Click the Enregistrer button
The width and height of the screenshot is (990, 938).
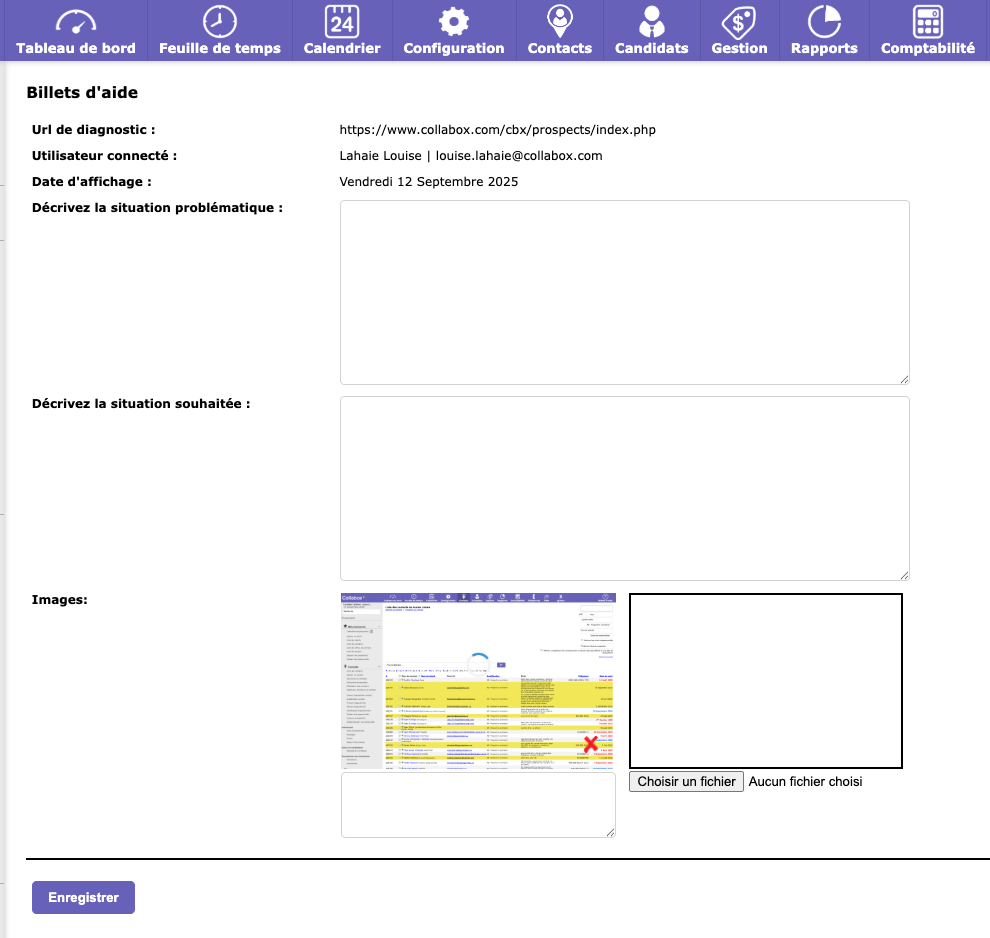pyautogui.click(x=83, y=897)
